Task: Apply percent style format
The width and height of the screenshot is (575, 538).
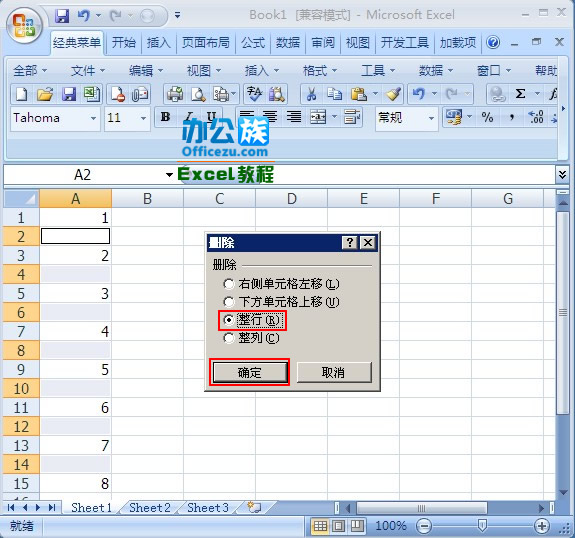Action: tap(487, 117)
